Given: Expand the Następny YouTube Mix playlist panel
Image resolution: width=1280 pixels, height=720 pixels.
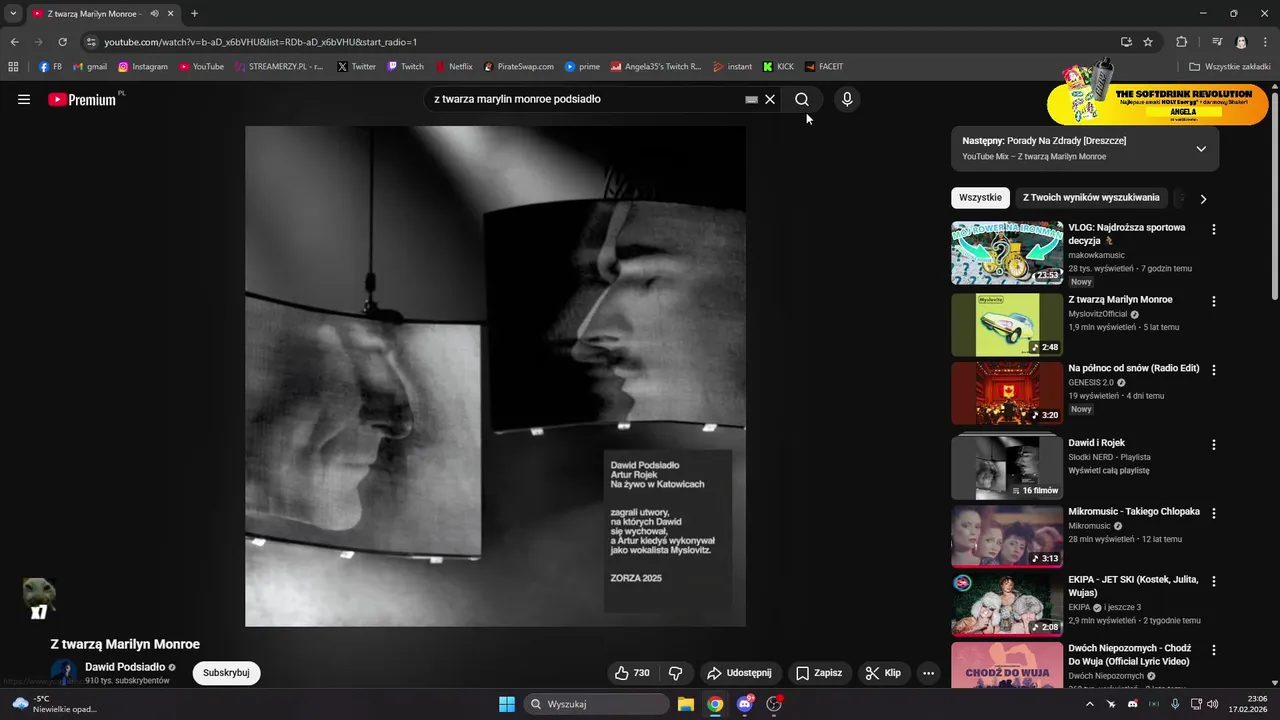Looking at the screenshot, I should [1201, 148].
